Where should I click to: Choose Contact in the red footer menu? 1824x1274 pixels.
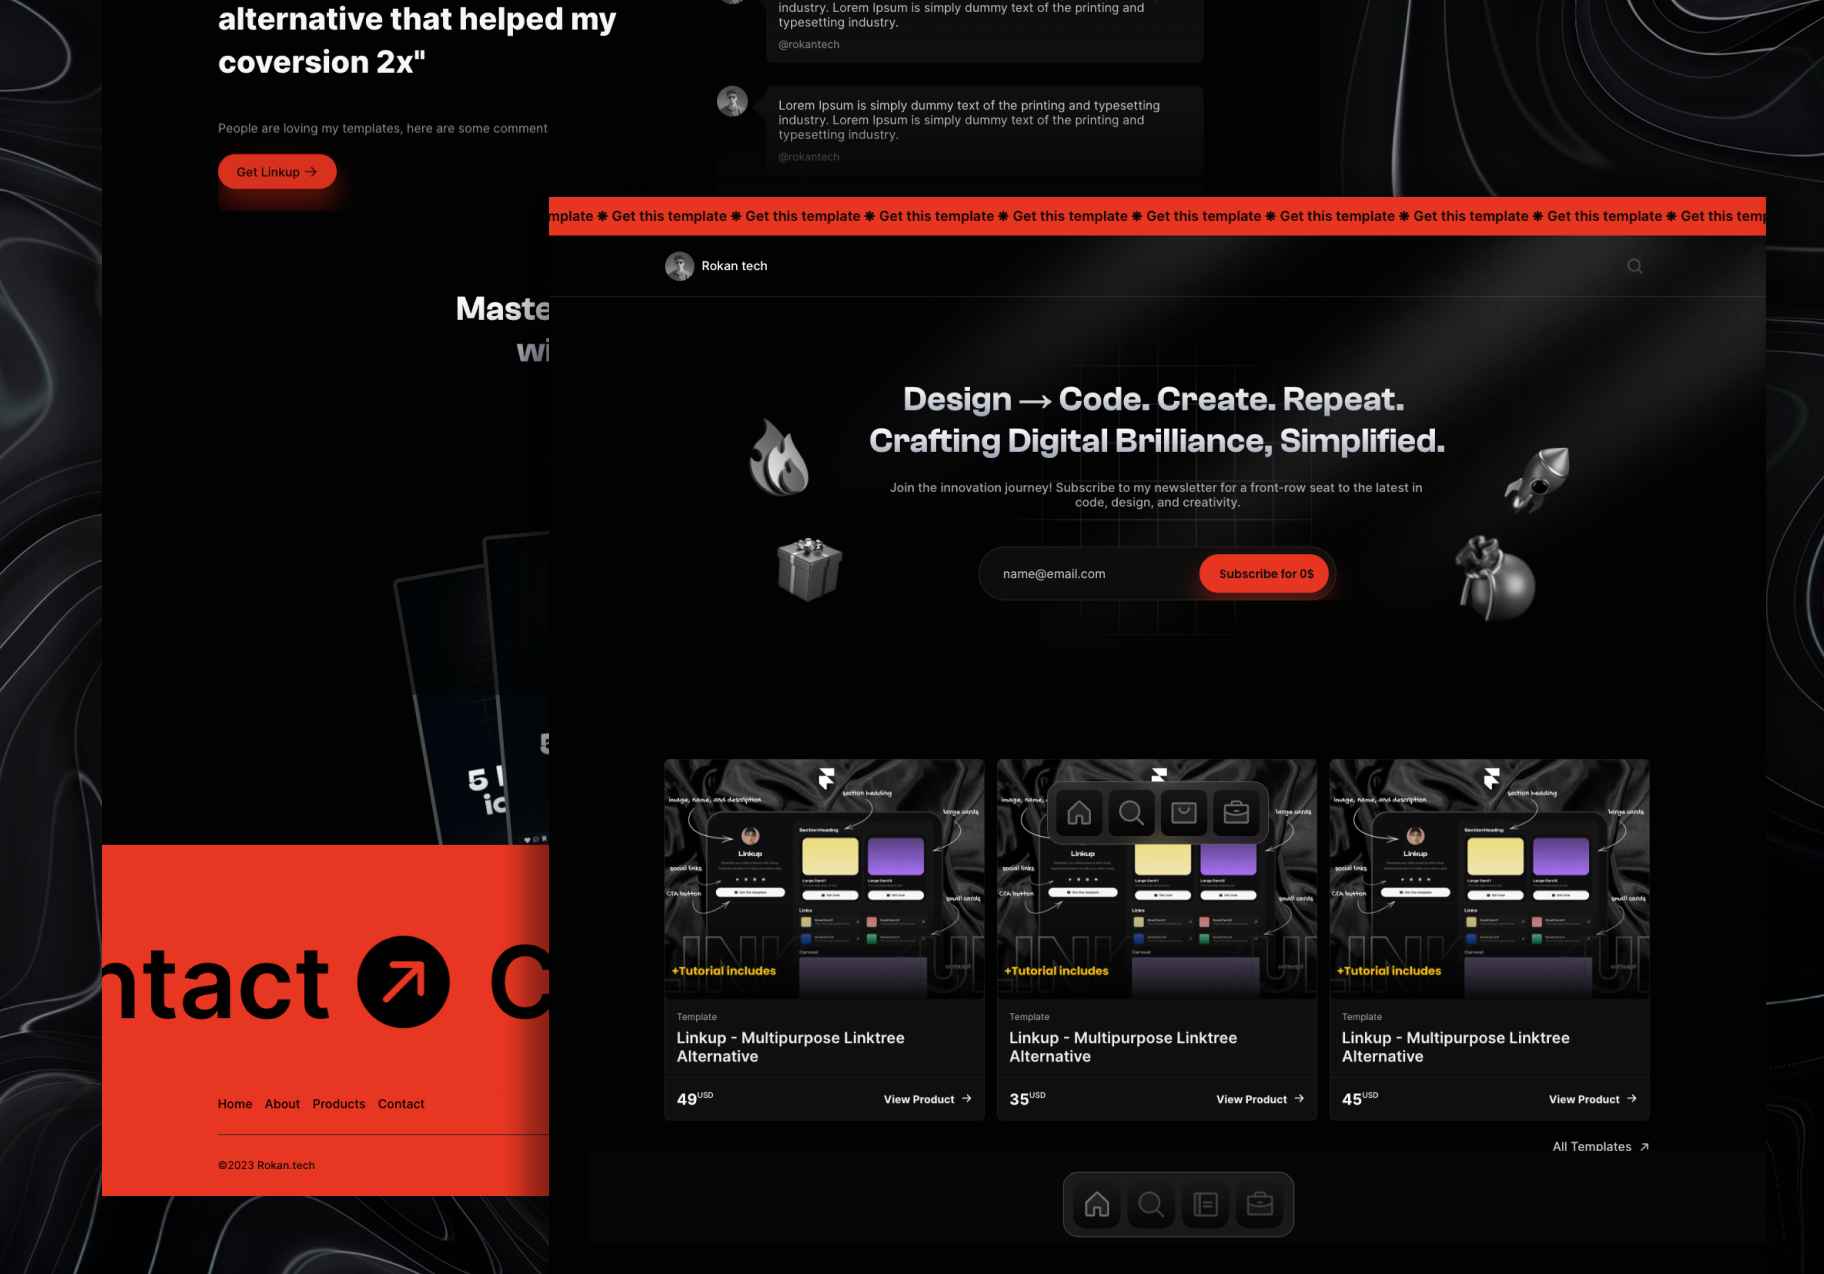point(401,1104)
